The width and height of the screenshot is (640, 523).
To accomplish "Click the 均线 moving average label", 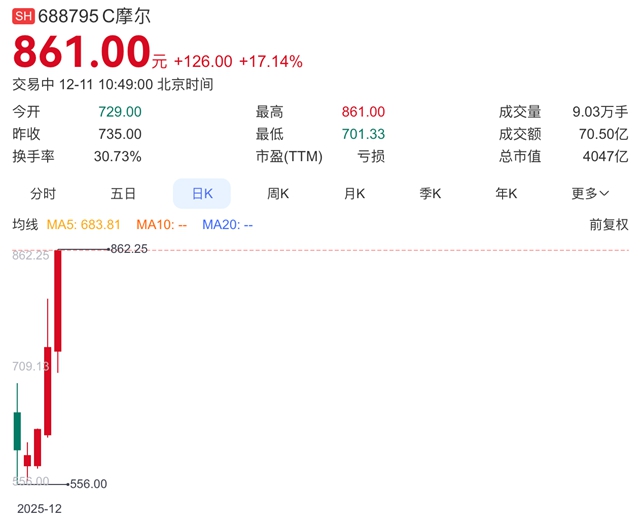I will [25, 225].
